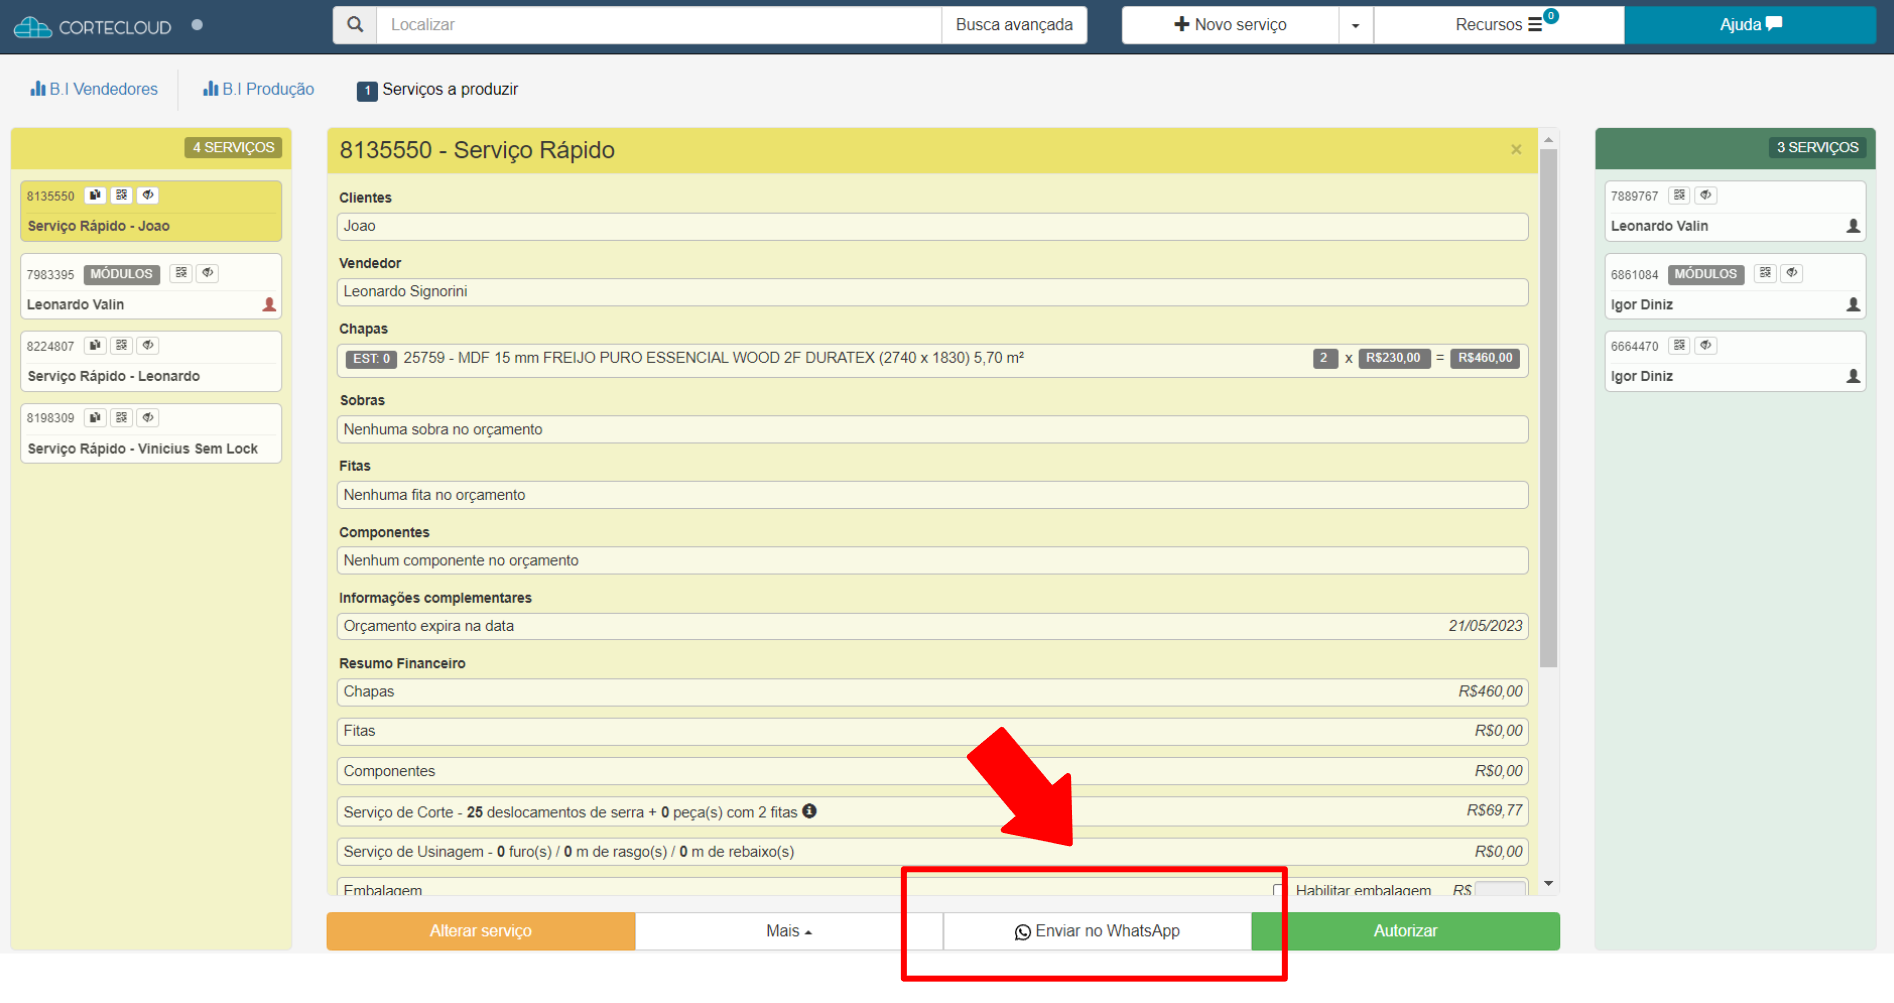
Task: Click the user icon on service 7889767
Action: coord(1853,226)
